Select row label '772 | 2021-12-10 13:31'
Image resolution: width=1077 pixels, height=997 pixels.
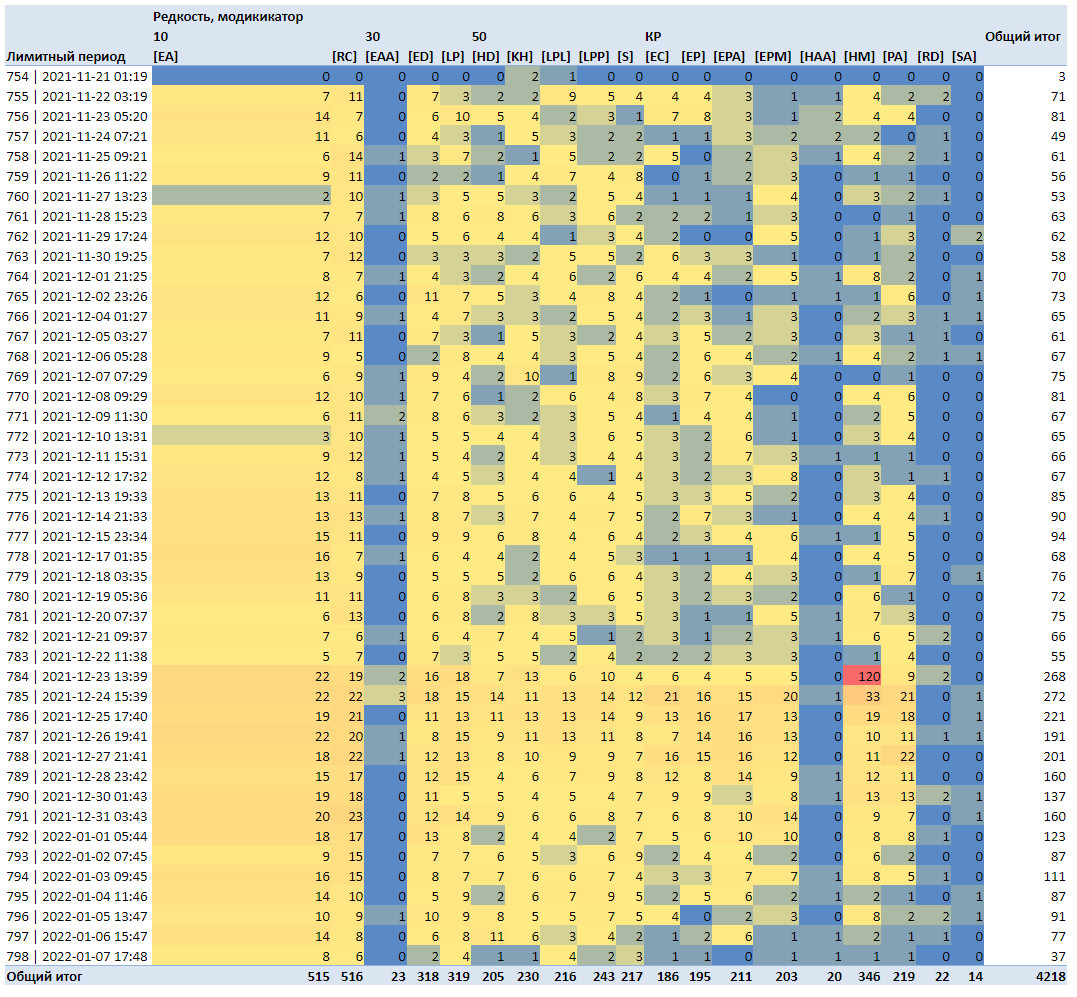click(x=77, y=436)
